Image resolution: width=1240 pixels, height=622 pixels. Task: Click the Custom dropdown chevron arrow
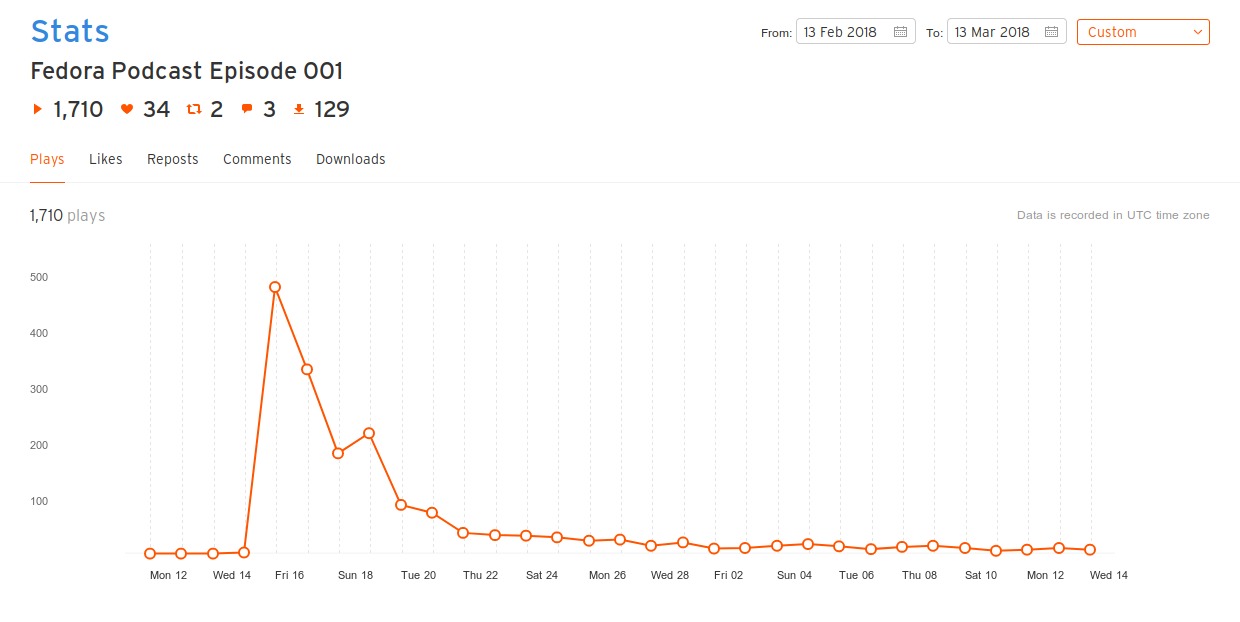point(1197,32)
